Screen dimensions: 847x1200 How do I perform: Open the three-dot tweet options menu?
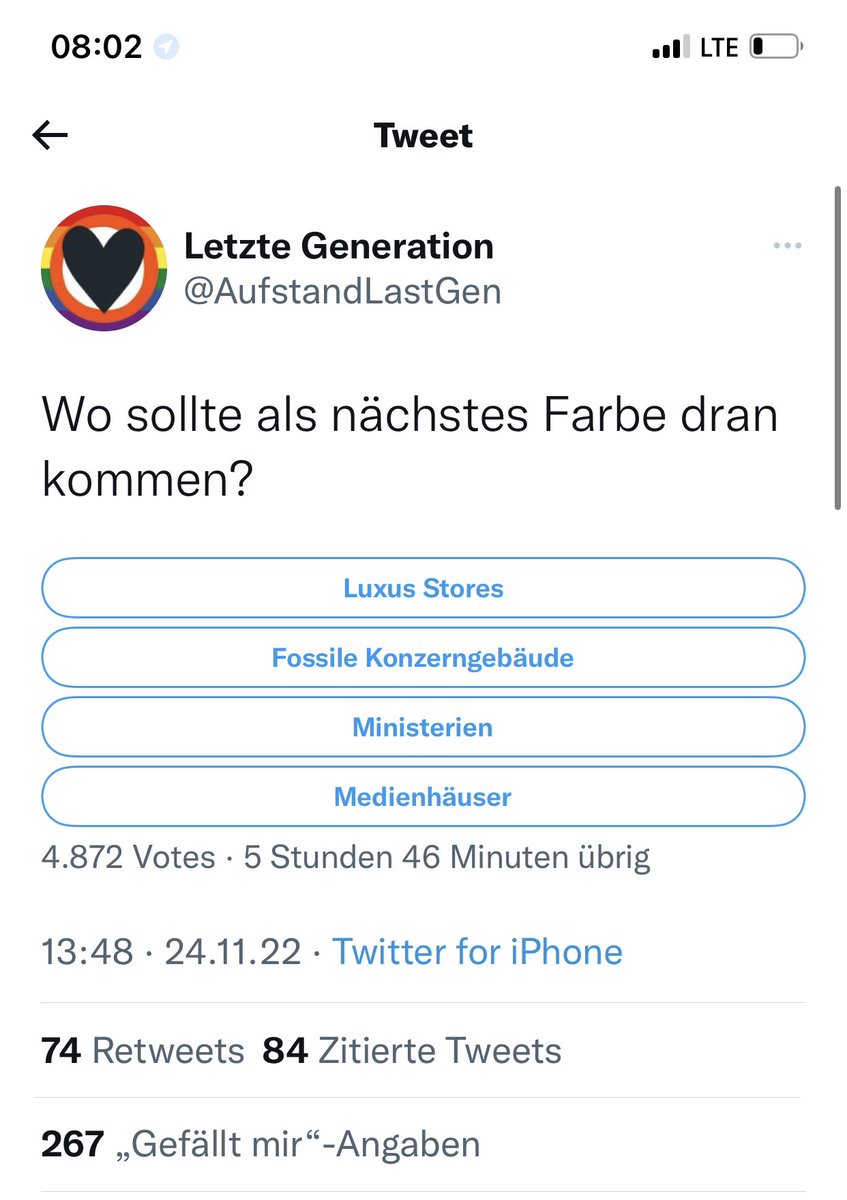[x=788, y=246]
